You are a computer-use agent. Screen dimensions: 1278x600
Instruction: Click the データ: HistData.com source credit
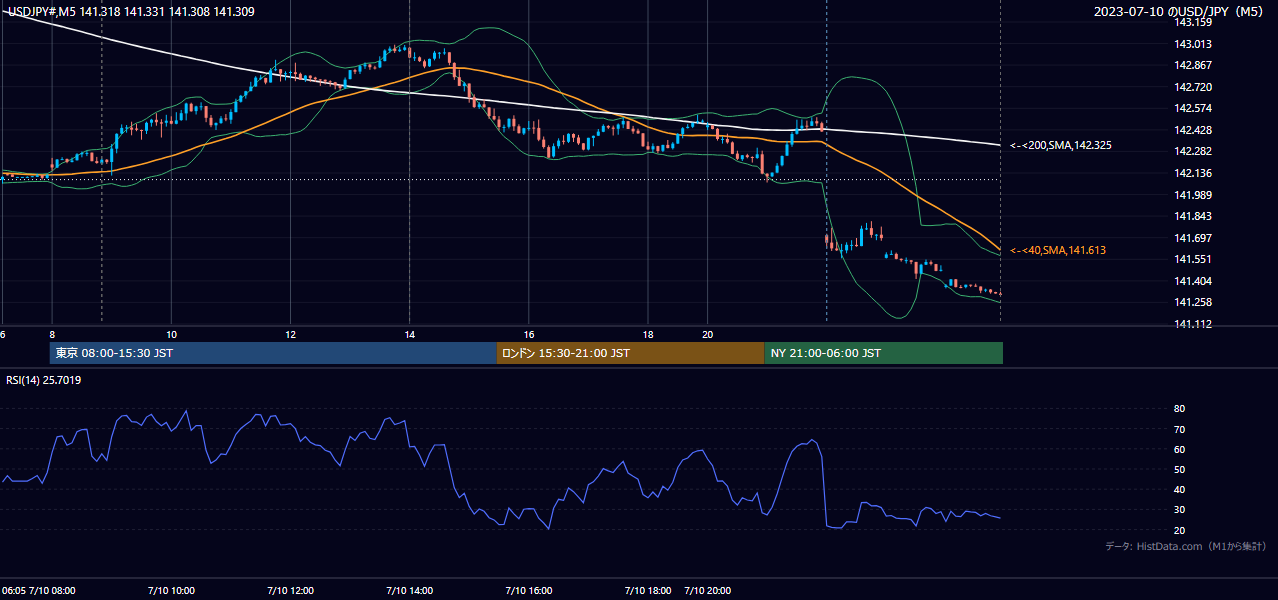(x=1185, y=546)
